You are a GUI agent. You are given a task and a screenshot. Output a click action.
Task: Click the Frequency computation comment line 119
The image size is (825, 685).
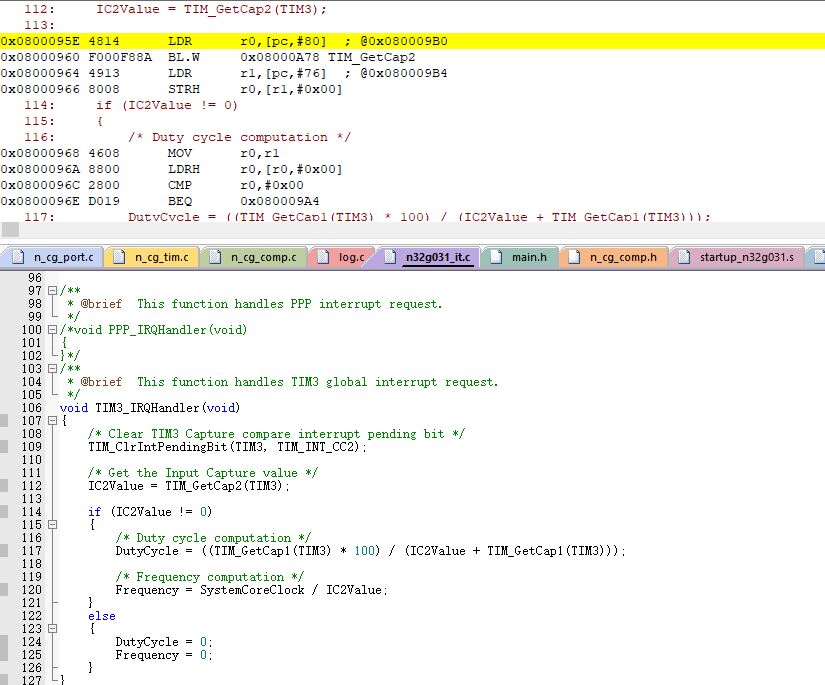[x=209, y=577]
